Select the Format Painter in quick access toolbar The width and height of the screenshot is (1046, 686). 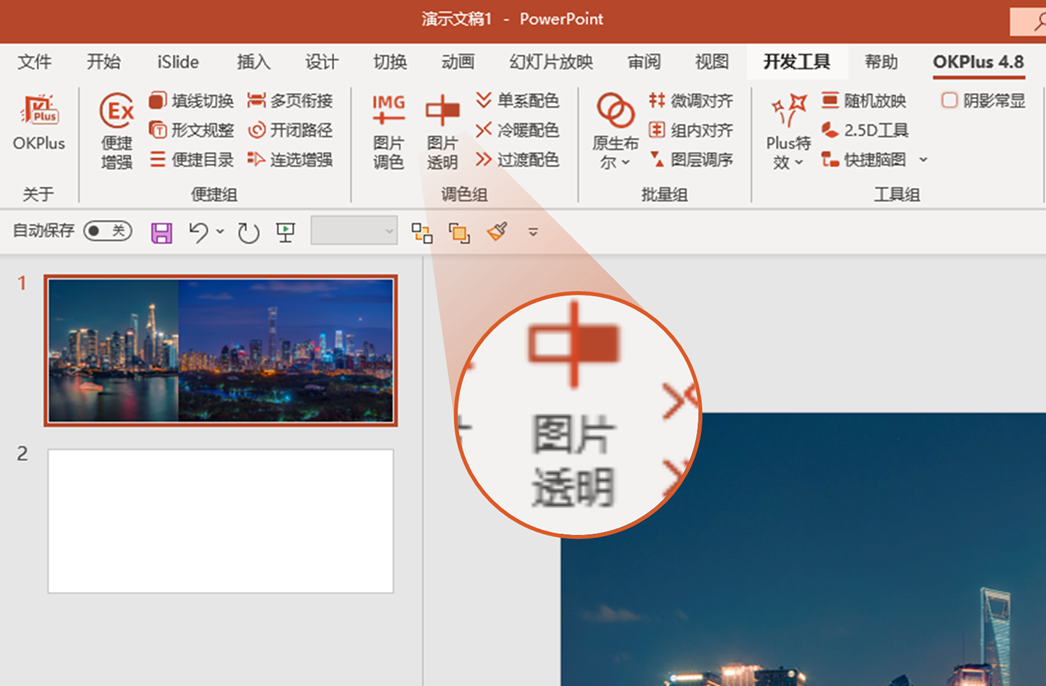point(497,231)
